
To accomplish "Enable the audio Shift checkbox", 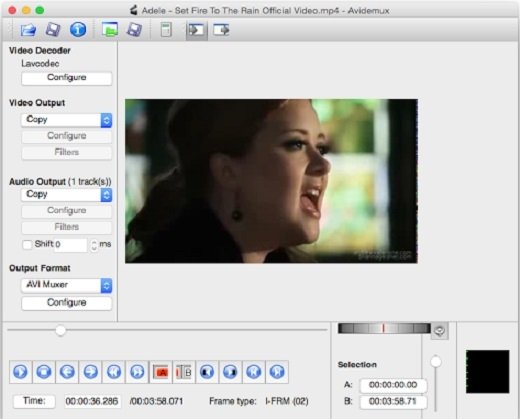I will coord(27,245).
